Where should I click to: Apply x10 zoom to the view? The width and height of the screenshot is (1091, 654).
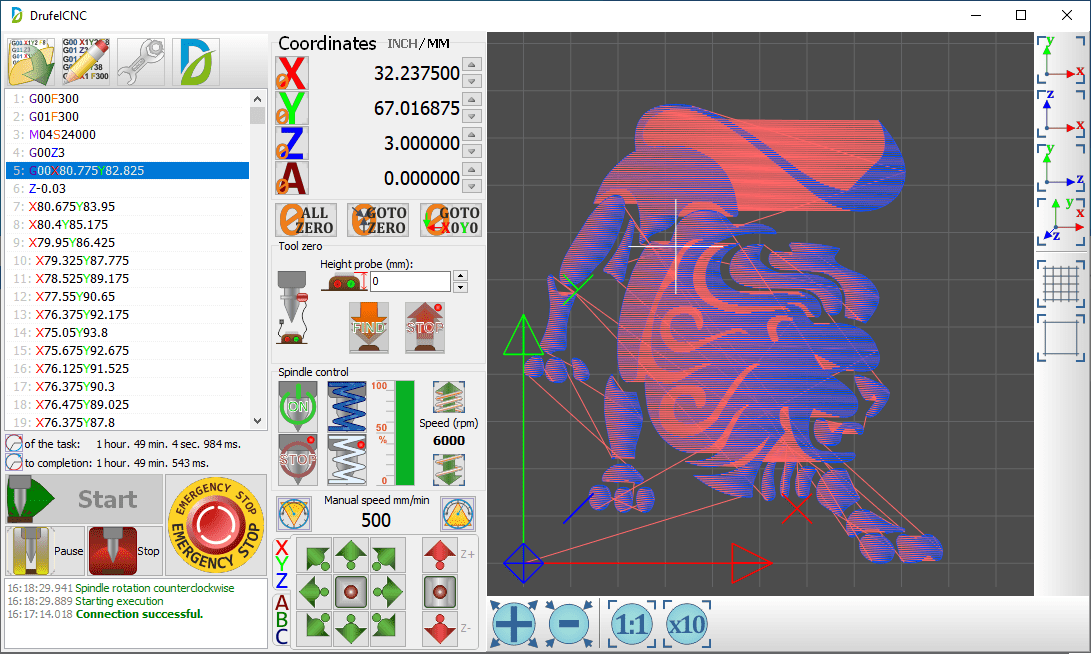point(687,624)
